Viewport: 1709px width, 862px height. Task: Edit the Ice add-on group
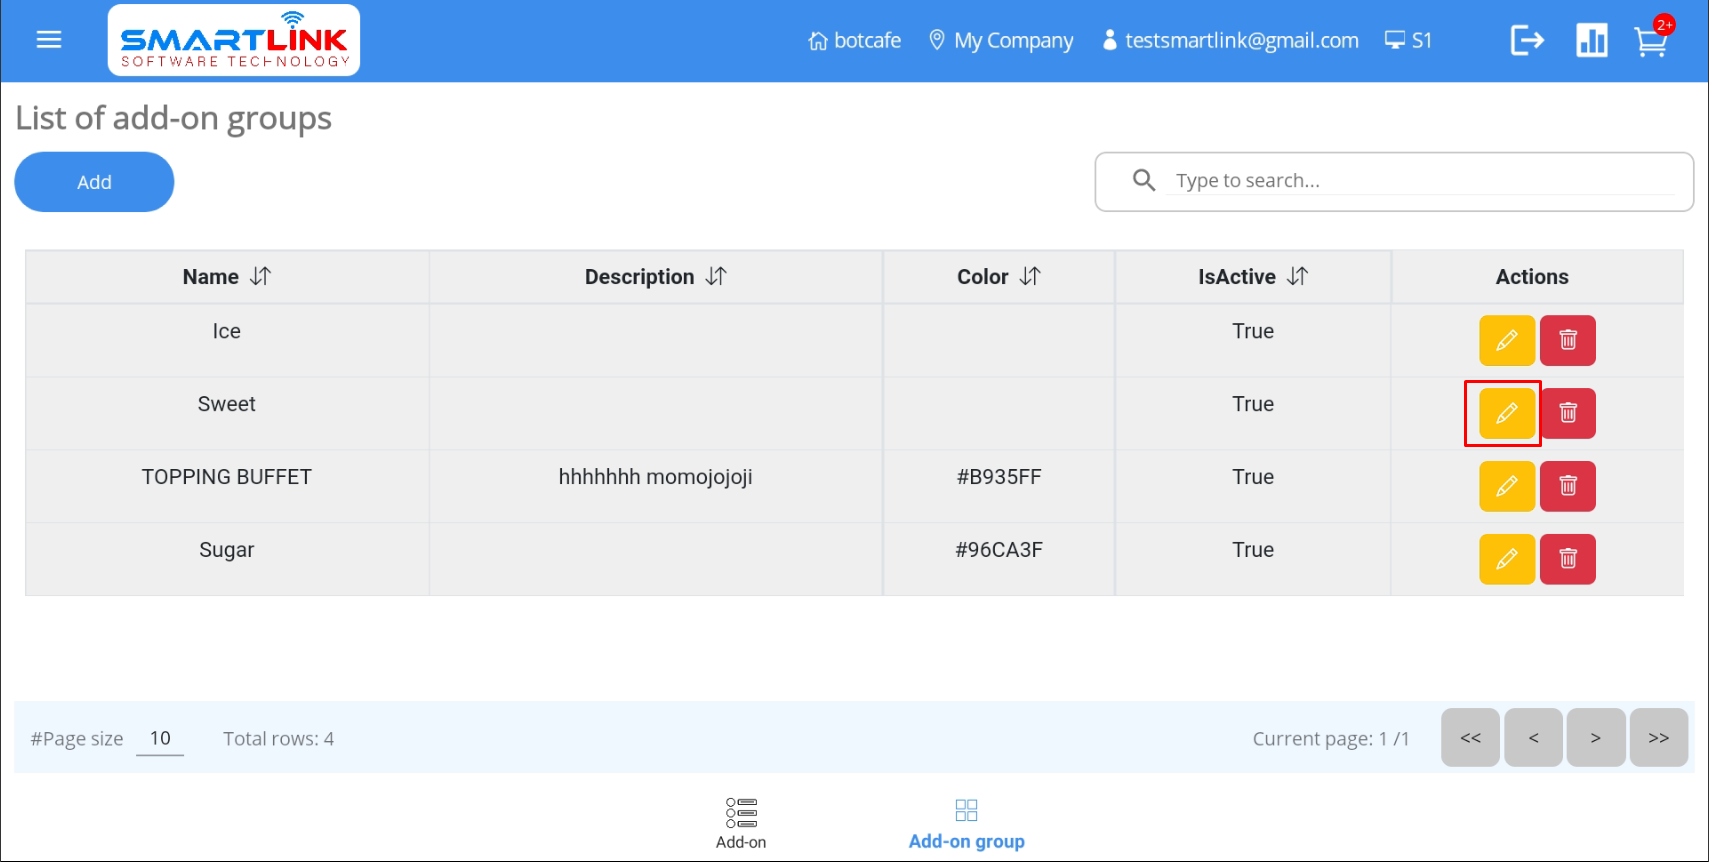click(x=1506, y=341)
